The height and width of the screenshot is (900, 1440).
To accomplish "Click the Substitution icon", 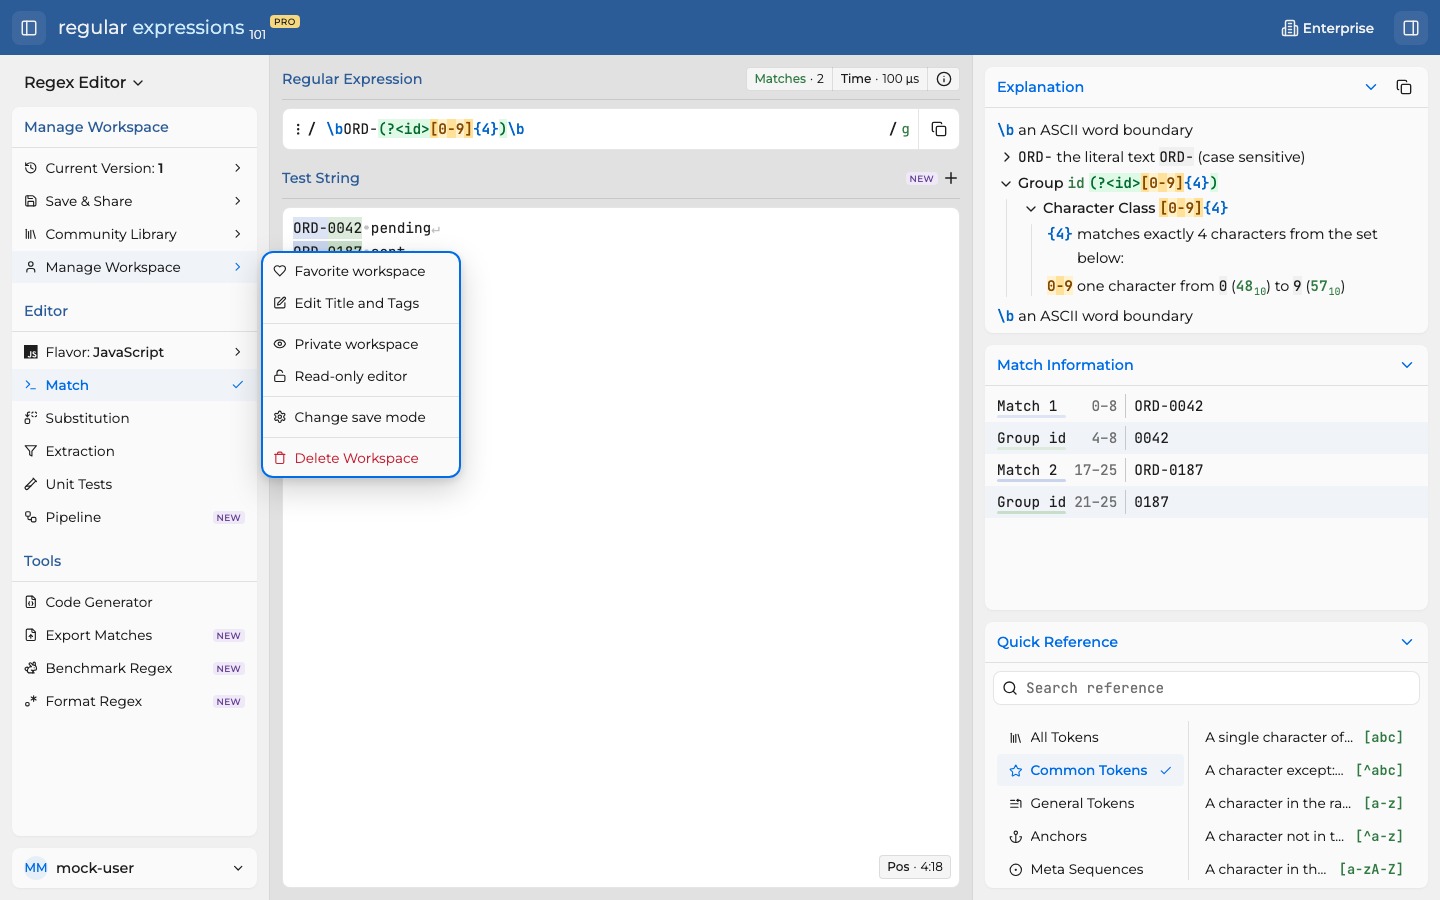I will click(31, 418).
